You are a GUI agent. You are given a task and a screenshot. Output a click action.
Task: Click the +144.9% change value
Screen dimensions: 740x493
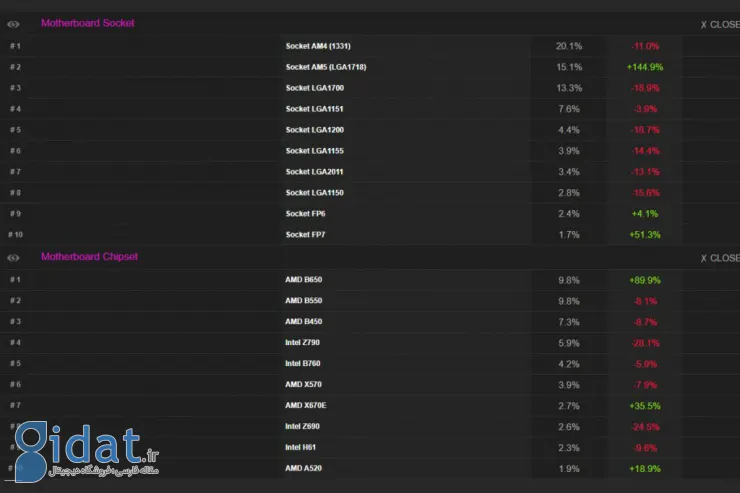(x=644, y=67)
